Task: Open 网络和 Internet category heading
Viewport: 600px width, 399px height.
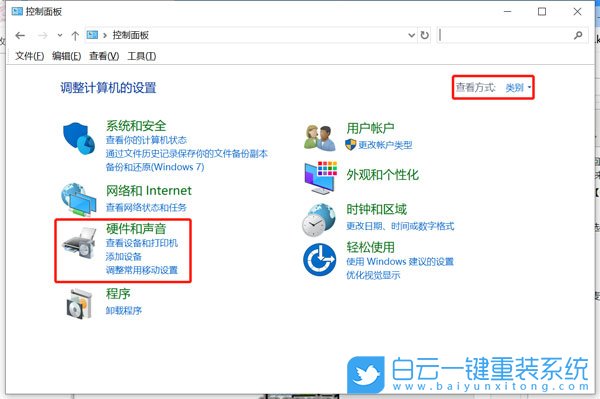Action: click(149, 190)
